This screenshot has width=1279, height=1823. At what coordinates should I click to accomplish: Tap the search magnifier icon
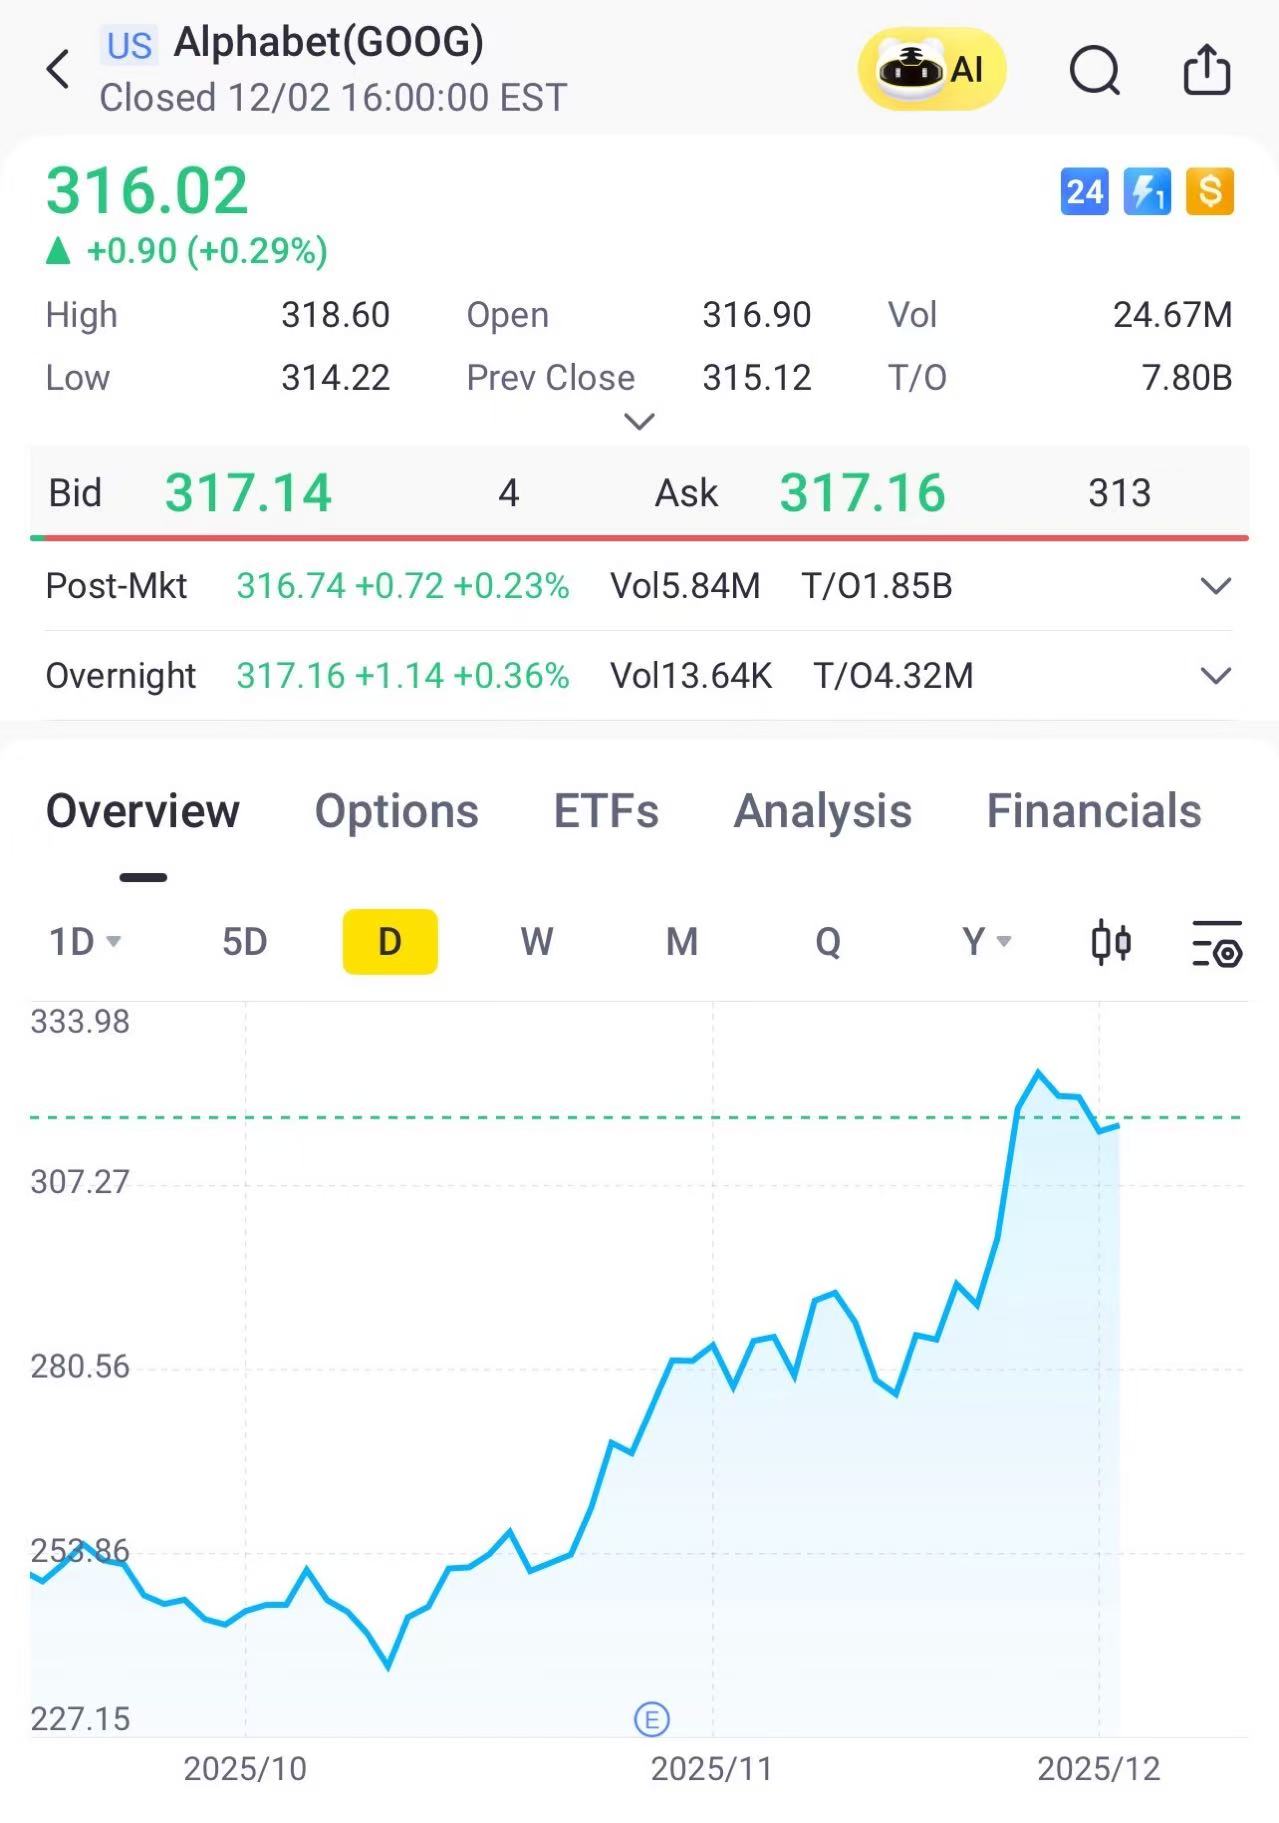(x=1095, y=70)
